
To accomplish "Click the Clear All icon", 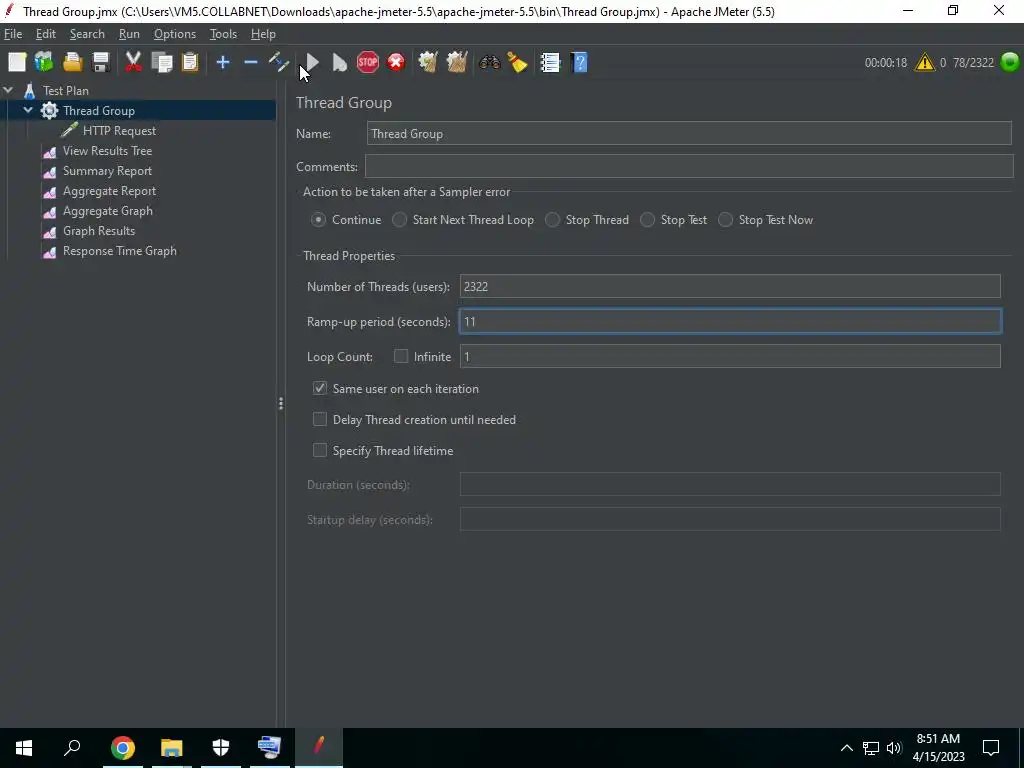I will [456, 62].
